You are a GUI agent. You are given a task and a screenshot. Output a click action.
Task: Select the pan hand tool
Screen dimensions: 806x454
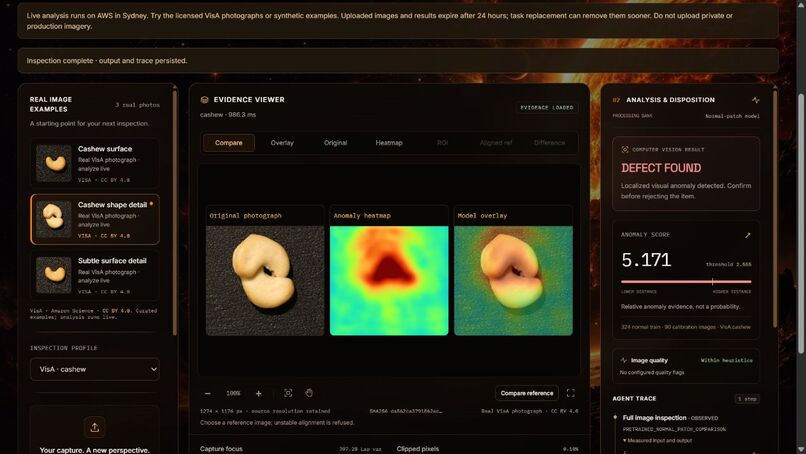(x=309, y=393)
